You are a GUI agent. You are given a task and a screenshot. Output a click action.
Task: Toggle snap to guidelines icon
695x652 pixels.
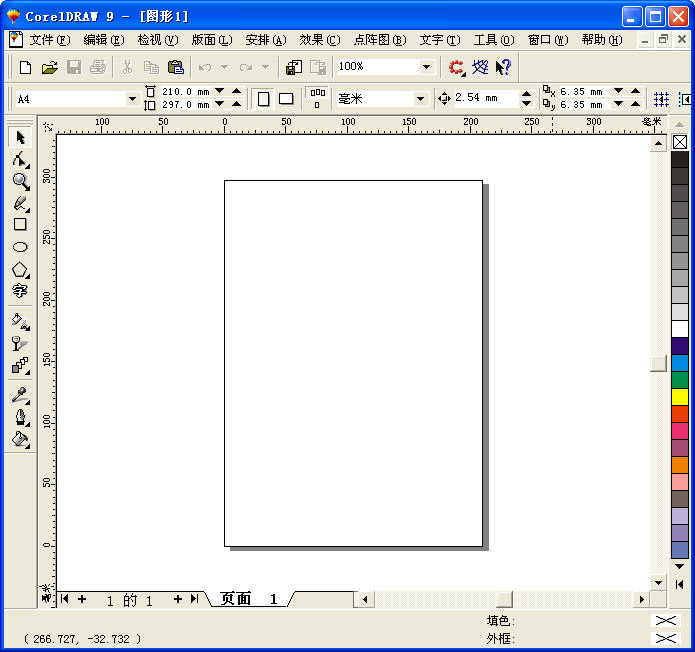pos(685,99)
